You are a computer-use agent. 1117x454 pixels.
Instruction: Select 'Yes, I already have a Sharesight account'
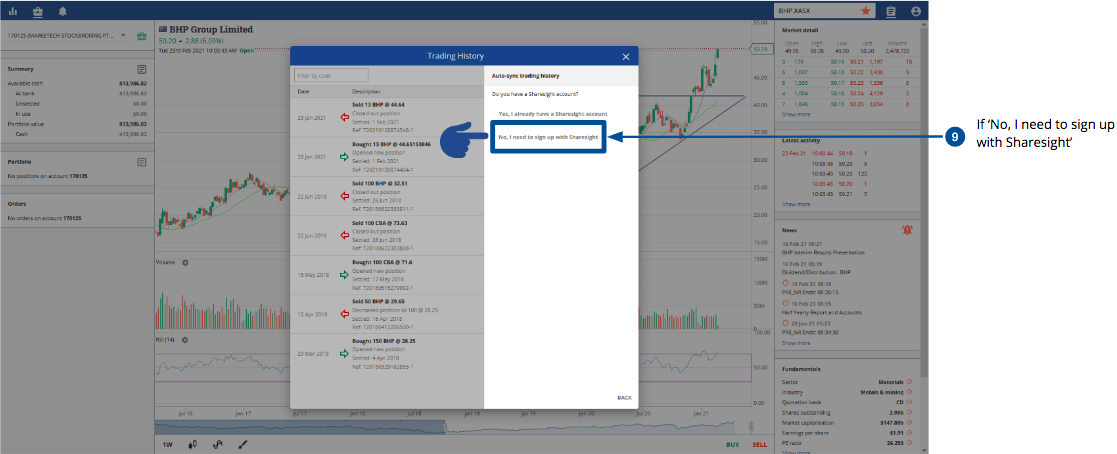(x=553, y=114)
